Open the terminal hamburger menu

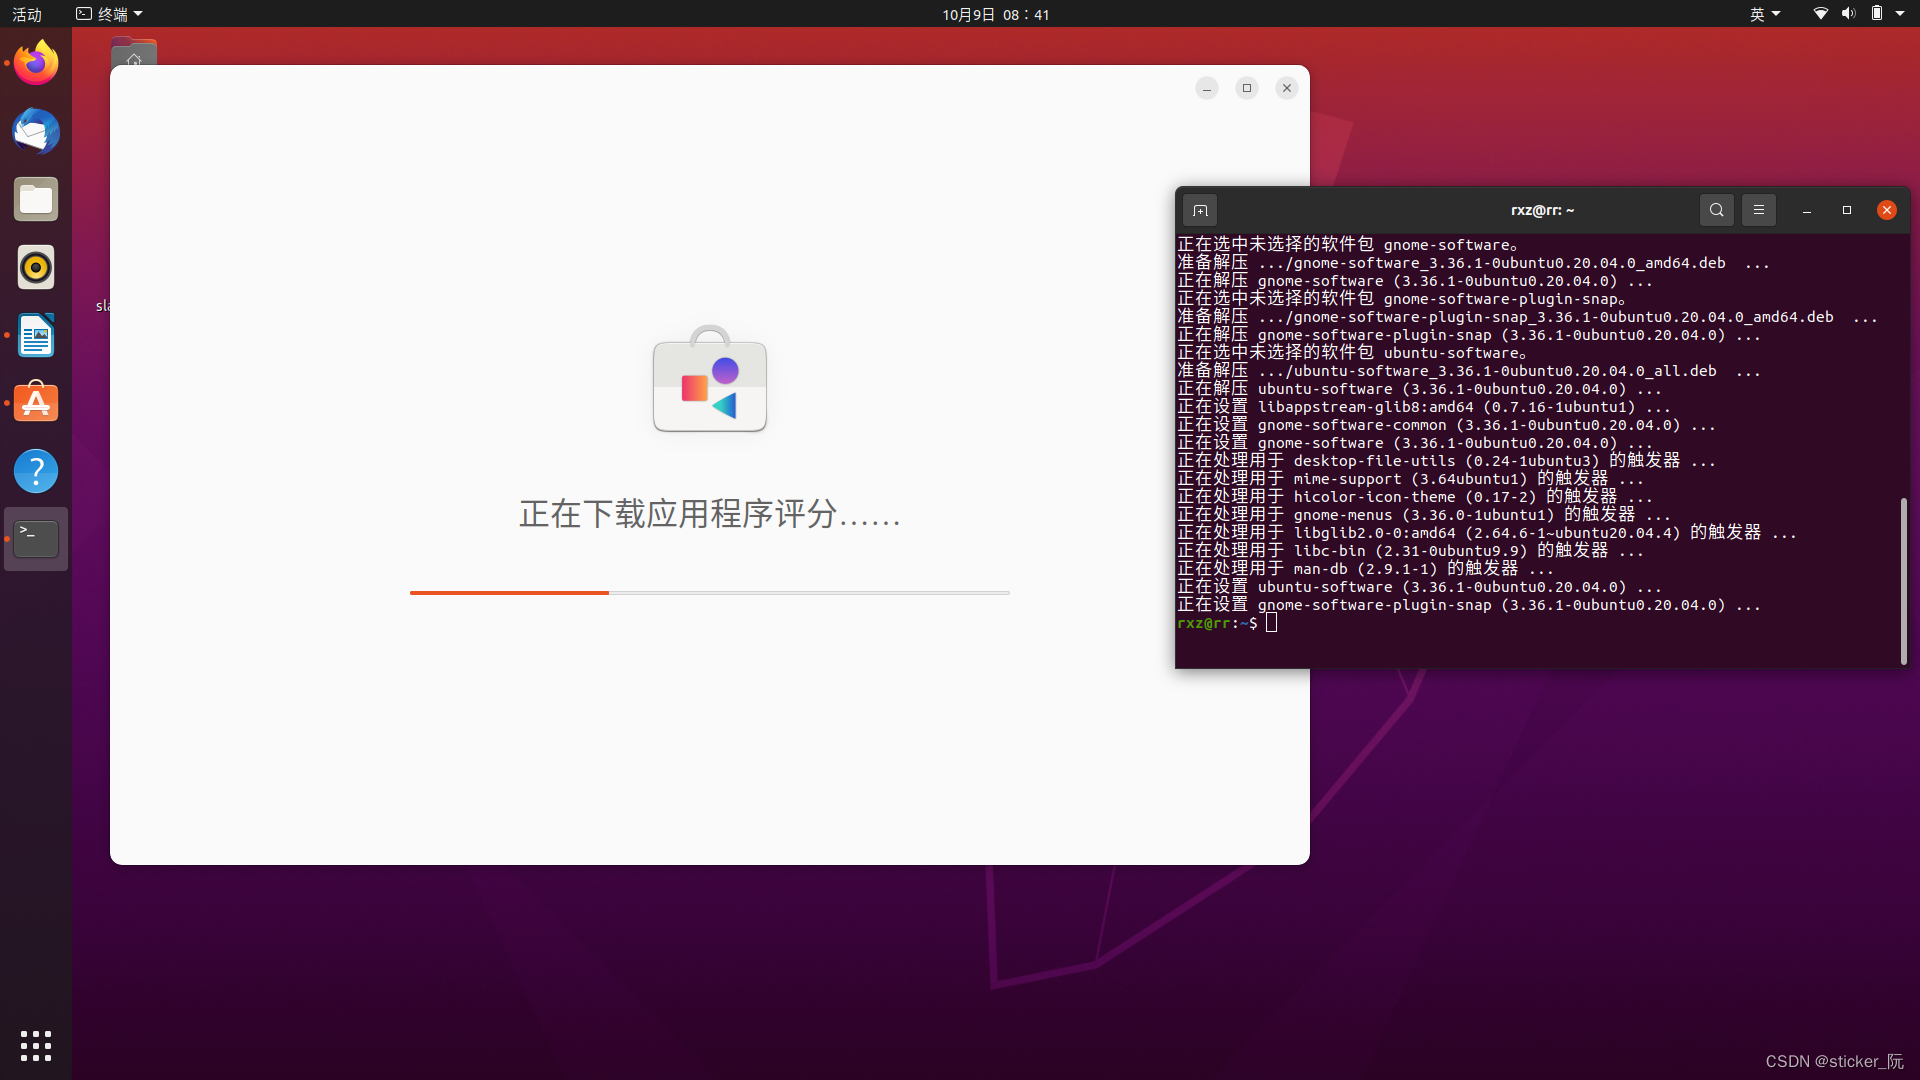pyautogui.click(x=1758, y=210)
